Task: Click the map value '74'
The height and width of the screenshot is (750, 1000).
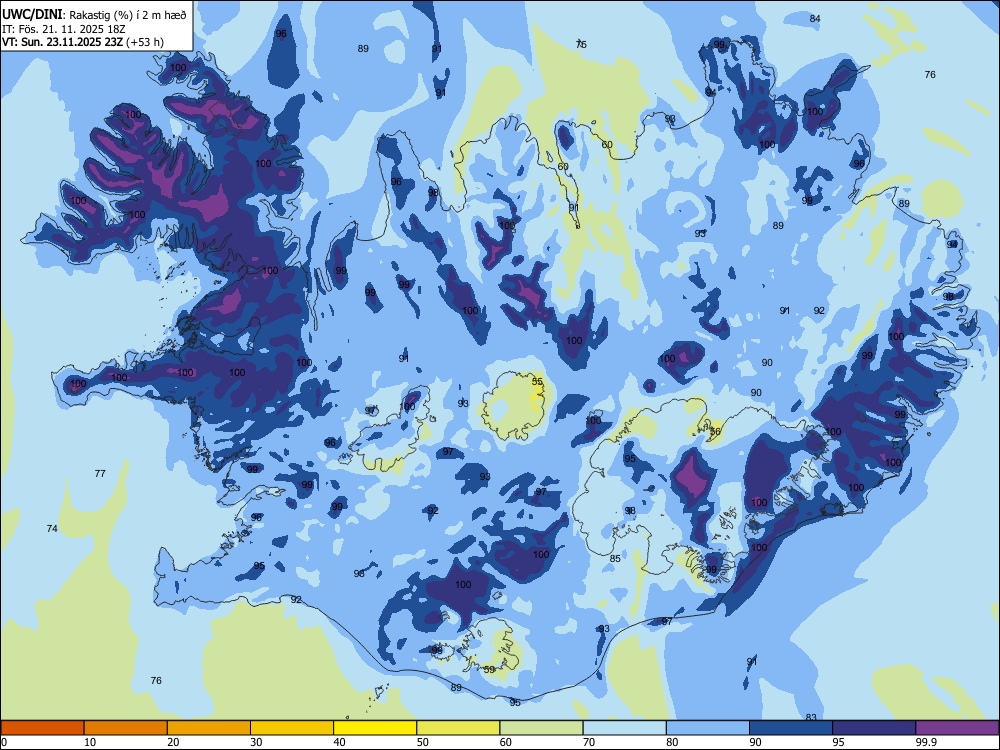Action: click(52, 529)
